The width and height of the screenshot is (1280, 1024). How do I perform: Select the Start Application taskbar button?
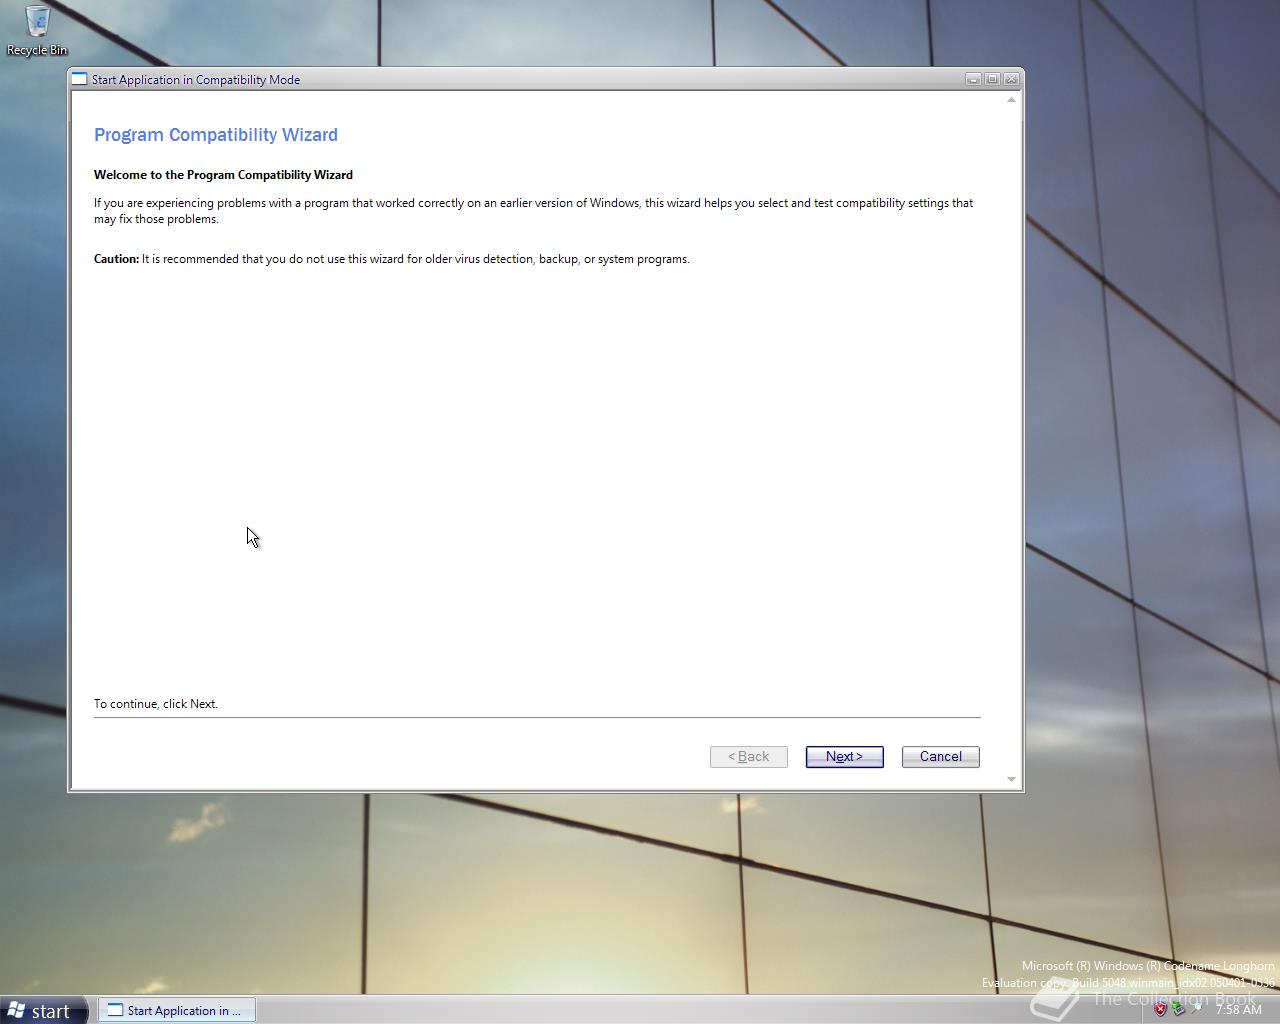pos(176,1011)
